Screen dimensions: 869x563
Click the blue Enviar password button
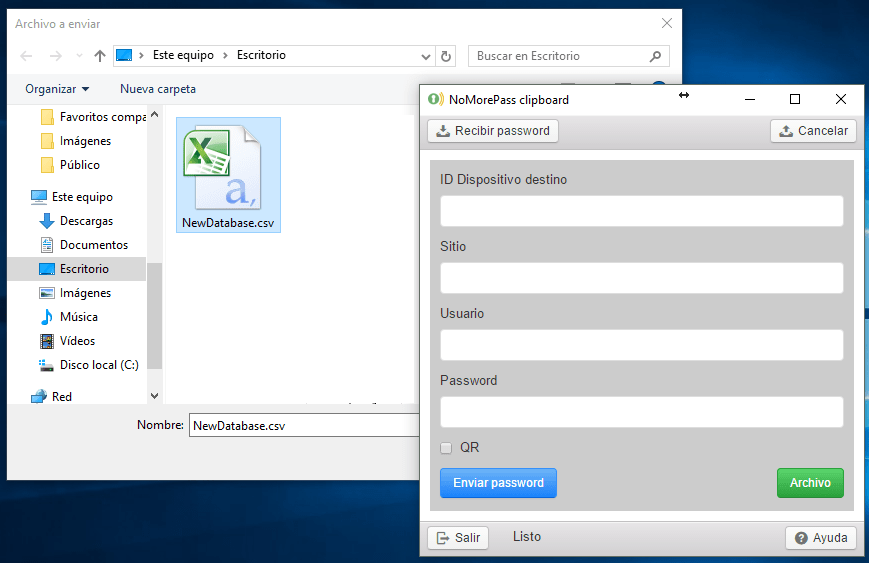coord(498,483)
